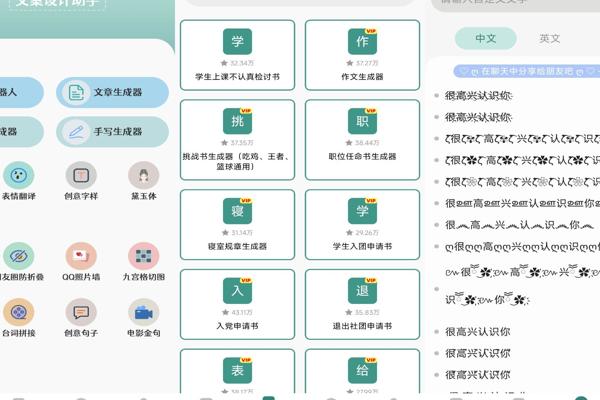
Task: Open the 电影金句 camera icon
Action: pyautogui.click(x=143, y=312)
